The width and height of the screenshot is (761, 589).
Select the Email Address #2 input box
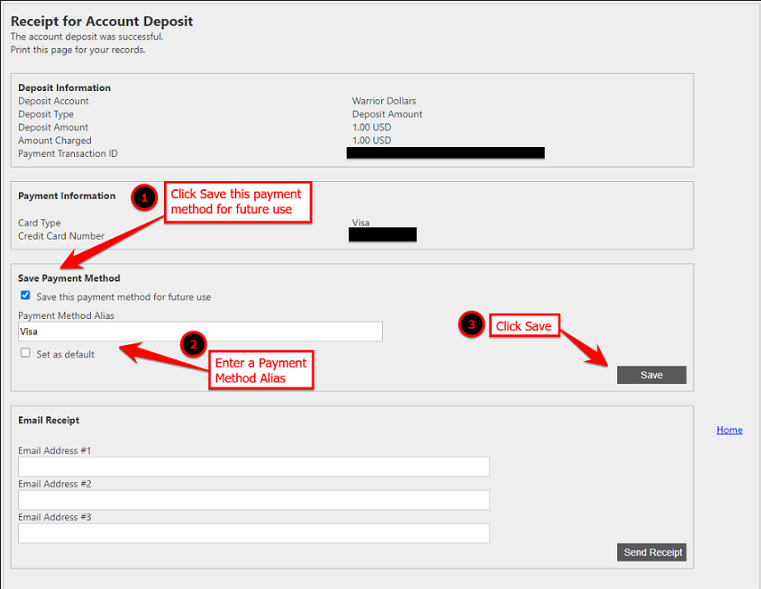tap(253, 500)
